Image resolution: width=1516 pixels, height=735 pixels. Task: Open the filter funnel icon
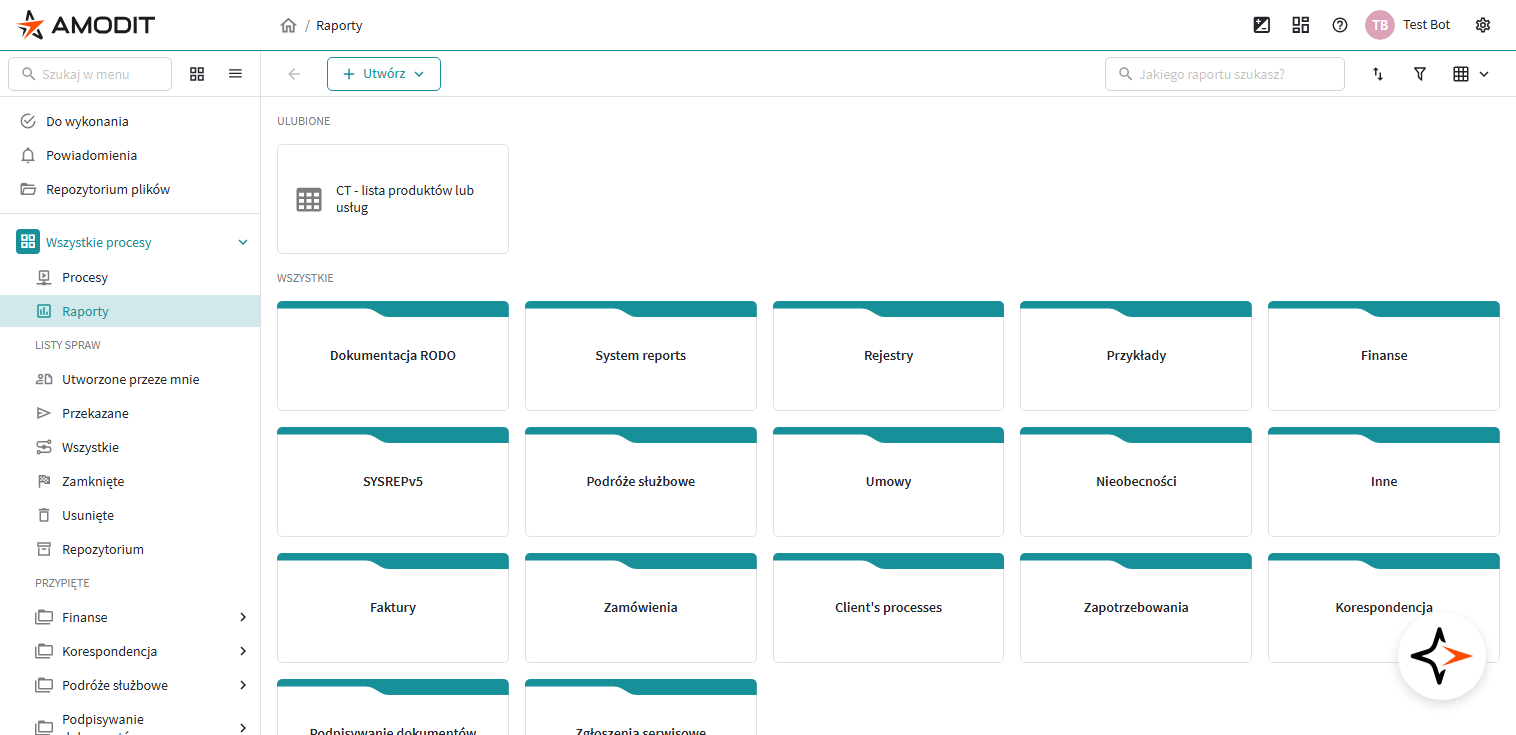1419,74
